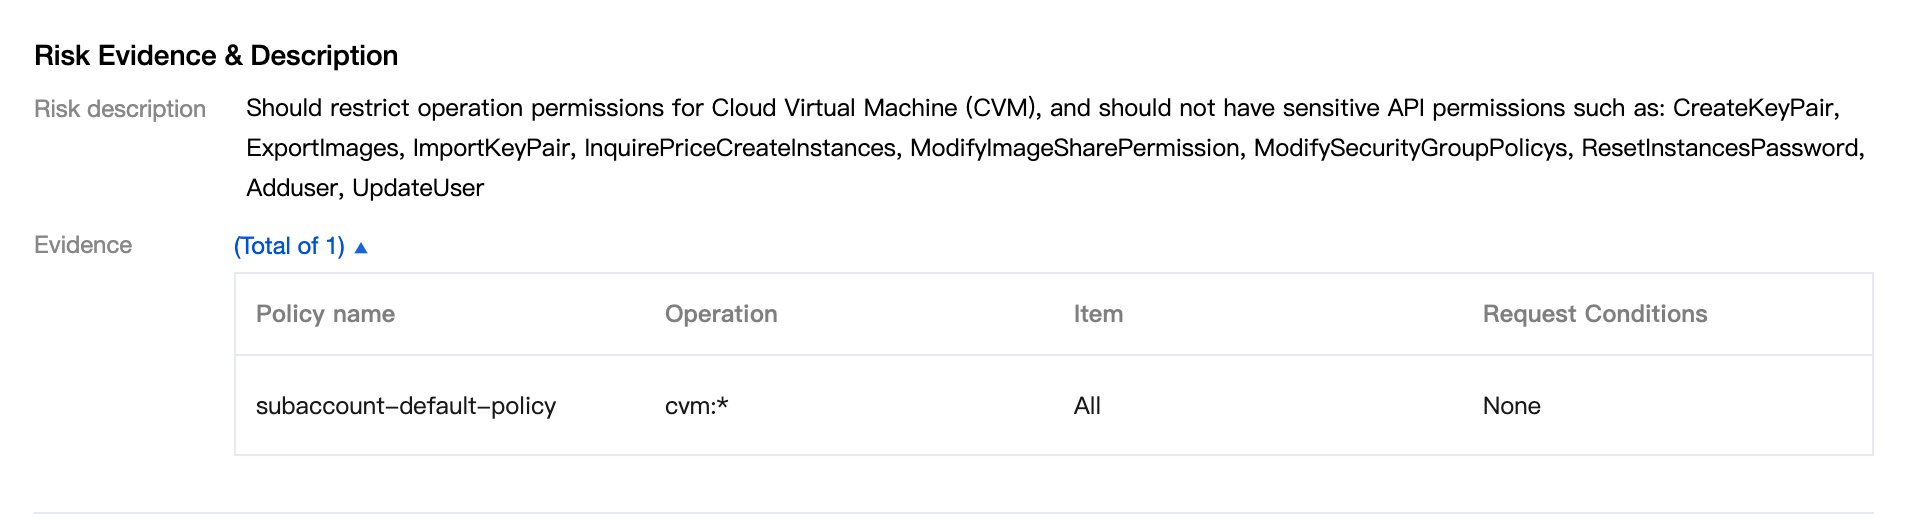Click ResetInstancesPassword in the risk description

[1719, 148]
